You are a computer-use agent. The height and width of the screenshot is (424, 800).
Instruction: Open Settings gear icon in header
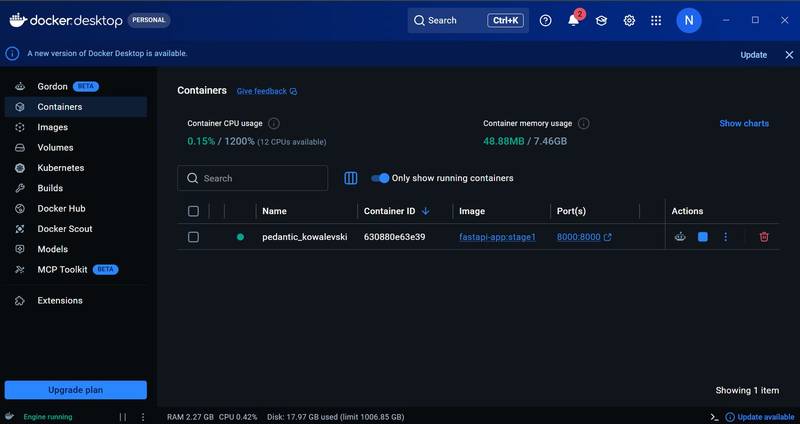pos(629,20)
